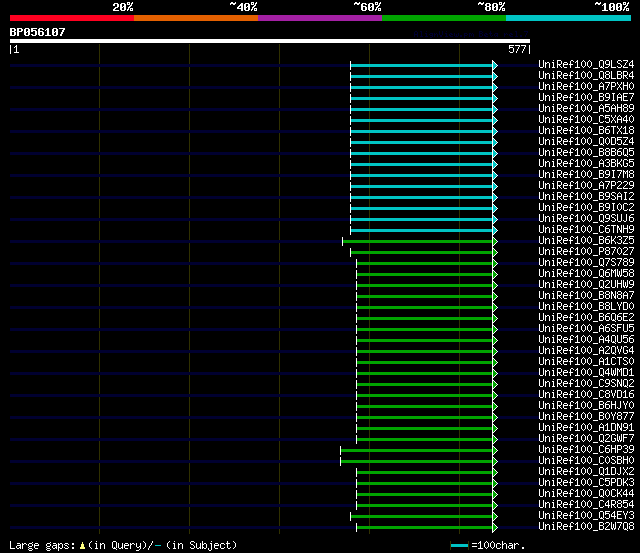The image size is (640, 553).
Task: Open hit UniRef100_A7PXH0
Action: [x=586, y=87]
